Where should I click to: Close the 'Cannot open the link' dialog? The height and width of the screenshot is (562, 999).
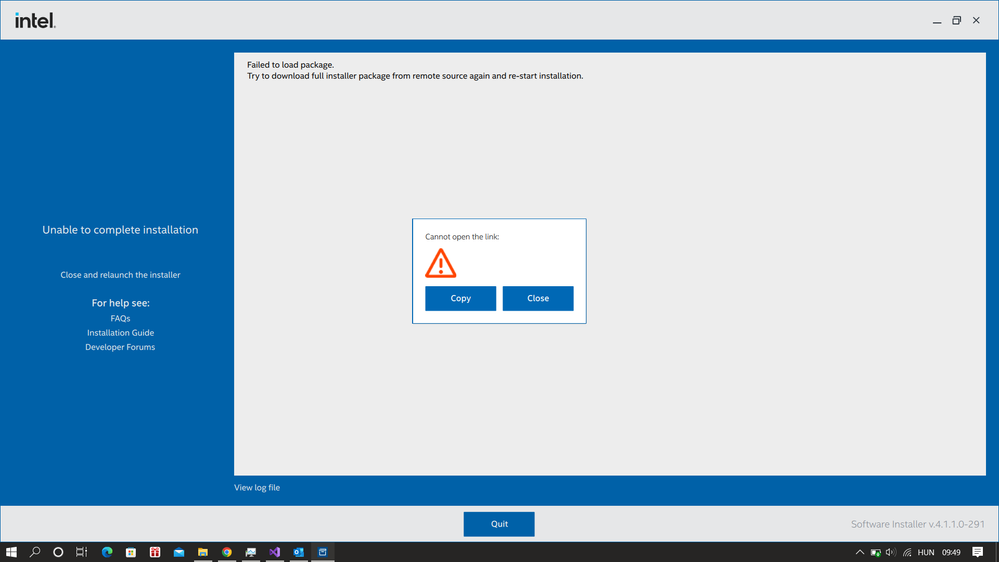[x=538, y=298]
